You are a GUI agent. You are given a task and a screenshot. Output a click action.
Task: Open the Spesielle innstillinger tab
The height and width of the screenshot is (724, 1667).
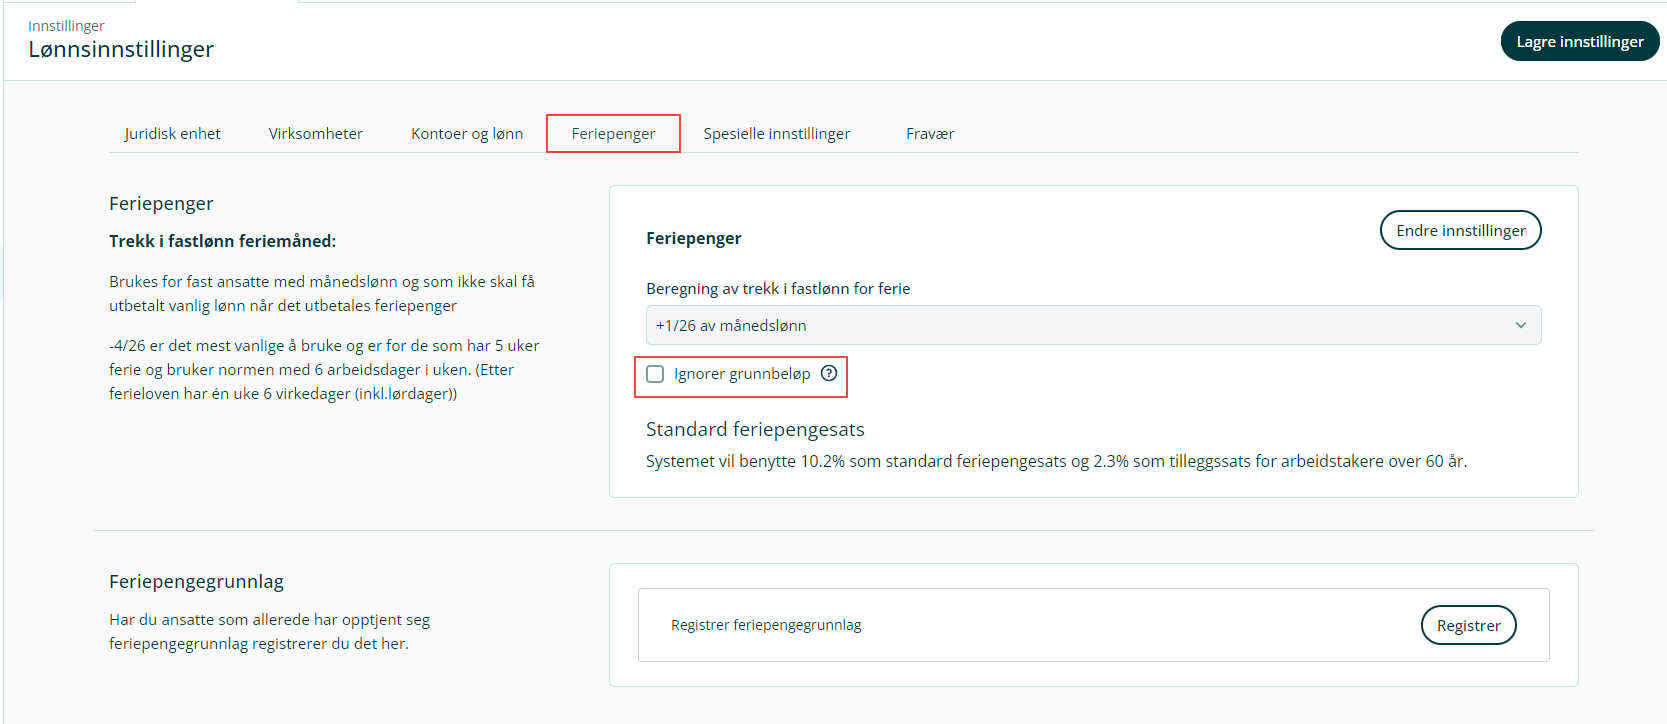pos(776,134)
